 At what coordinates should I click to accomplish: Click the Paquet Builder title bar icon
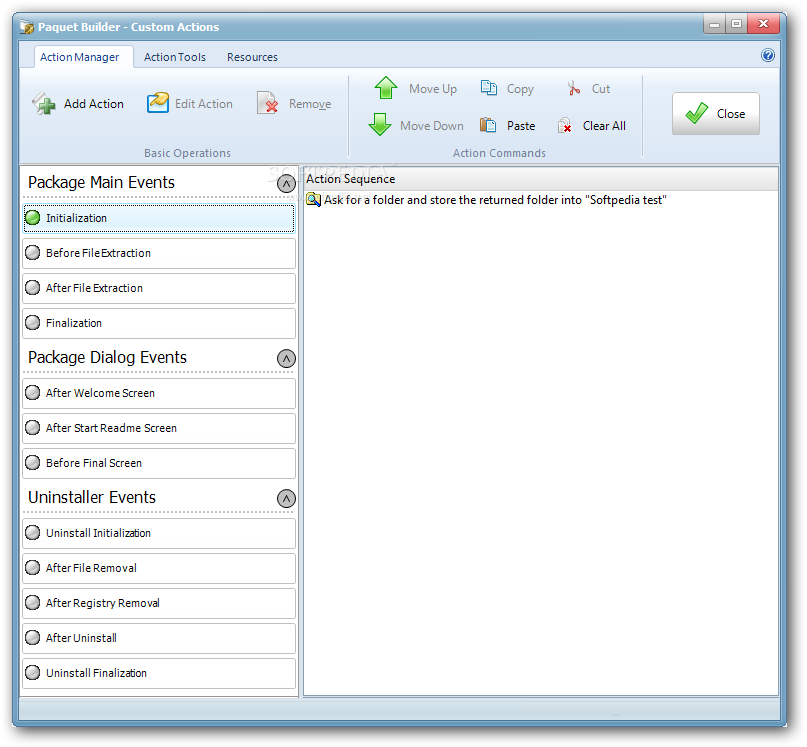[x=27, y=27]
